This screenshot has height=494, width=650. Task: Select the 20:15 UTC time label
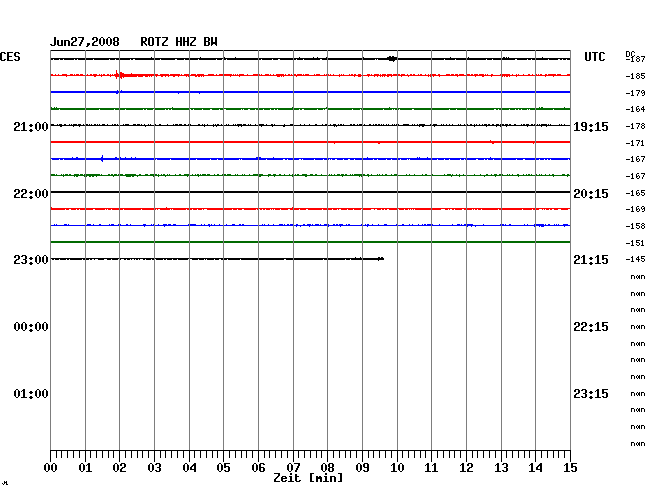coord(591,194)
